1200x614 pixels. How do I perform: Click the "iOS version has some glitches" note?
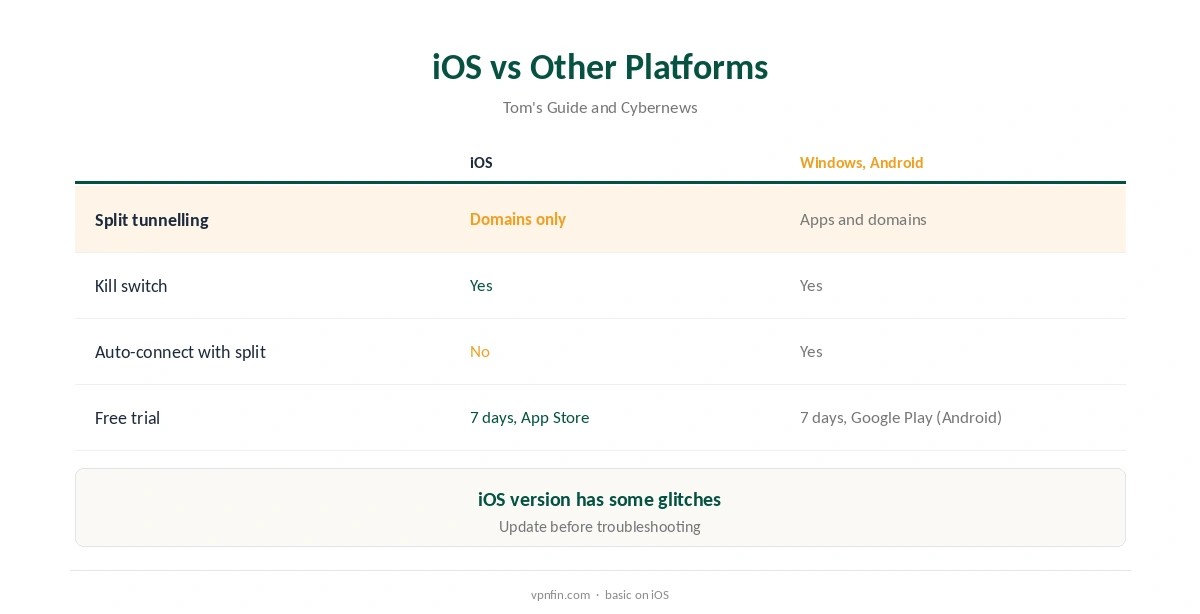600,499
